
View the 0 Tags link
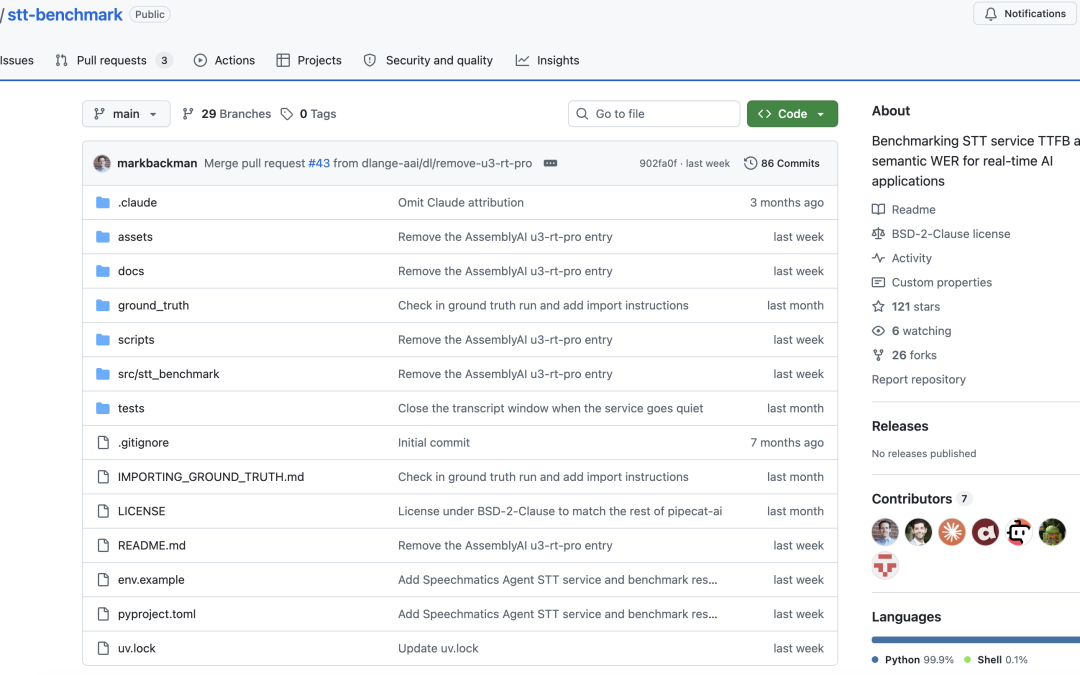[309, 114]
